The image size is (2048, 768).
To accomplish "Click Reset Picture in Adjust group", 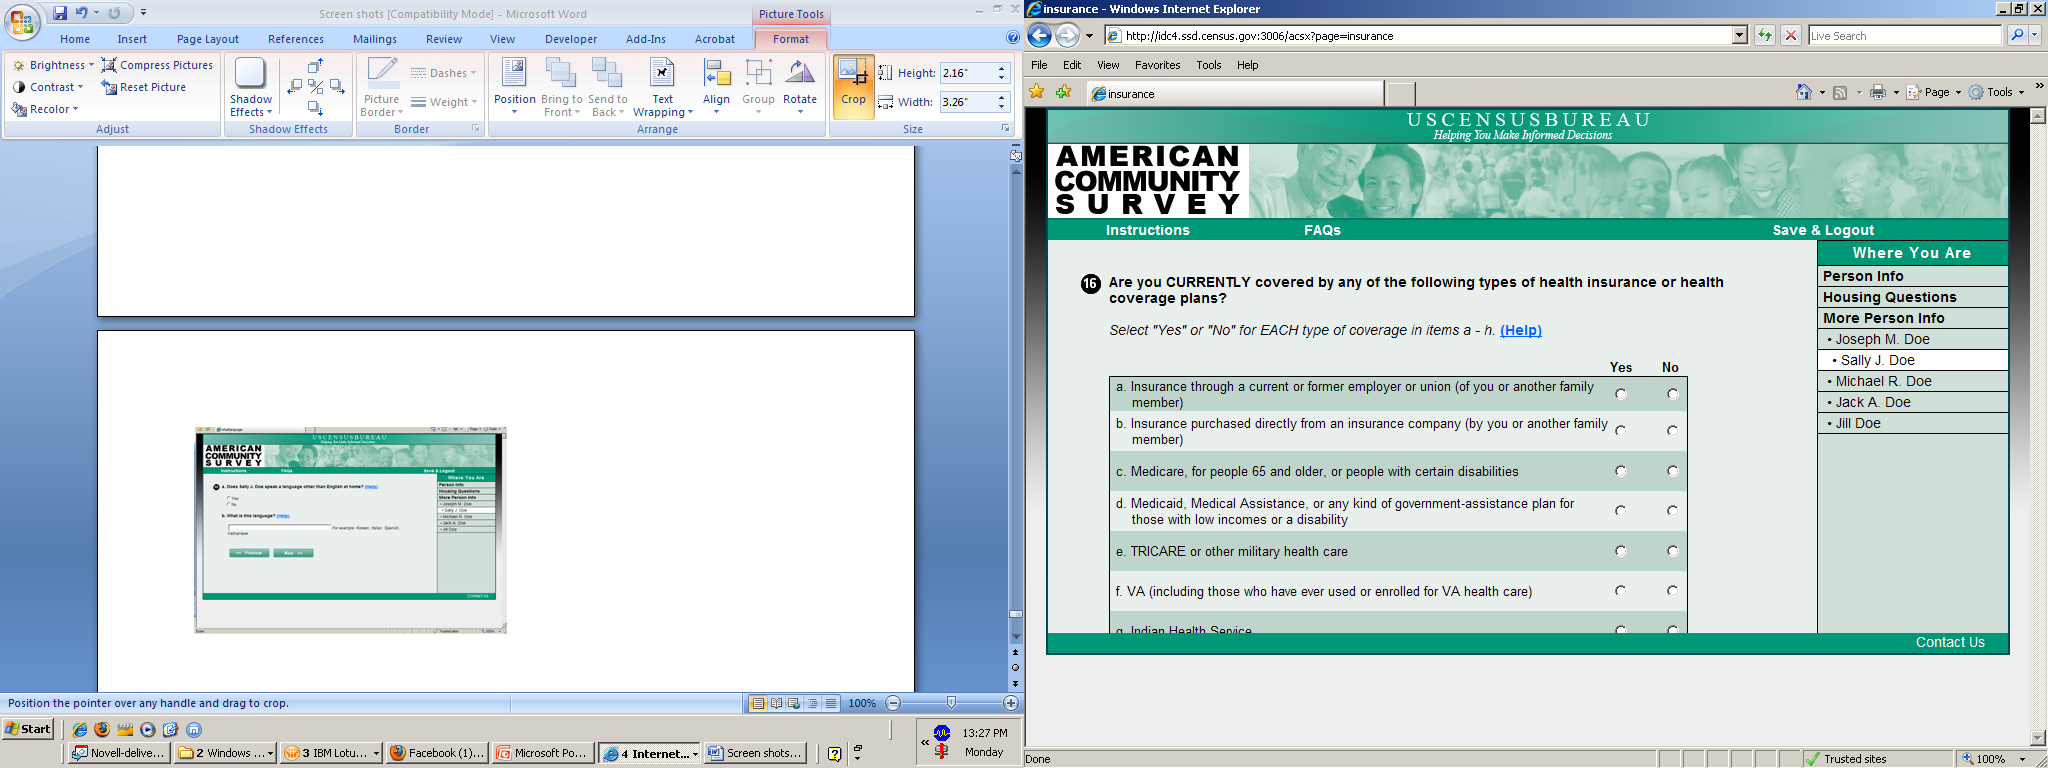I will (144, 87).
